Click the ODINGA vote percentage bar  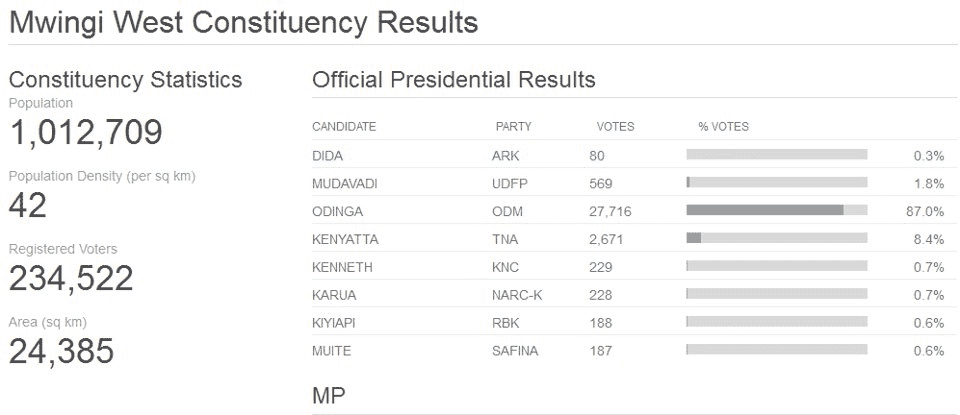tap(776, 211)
